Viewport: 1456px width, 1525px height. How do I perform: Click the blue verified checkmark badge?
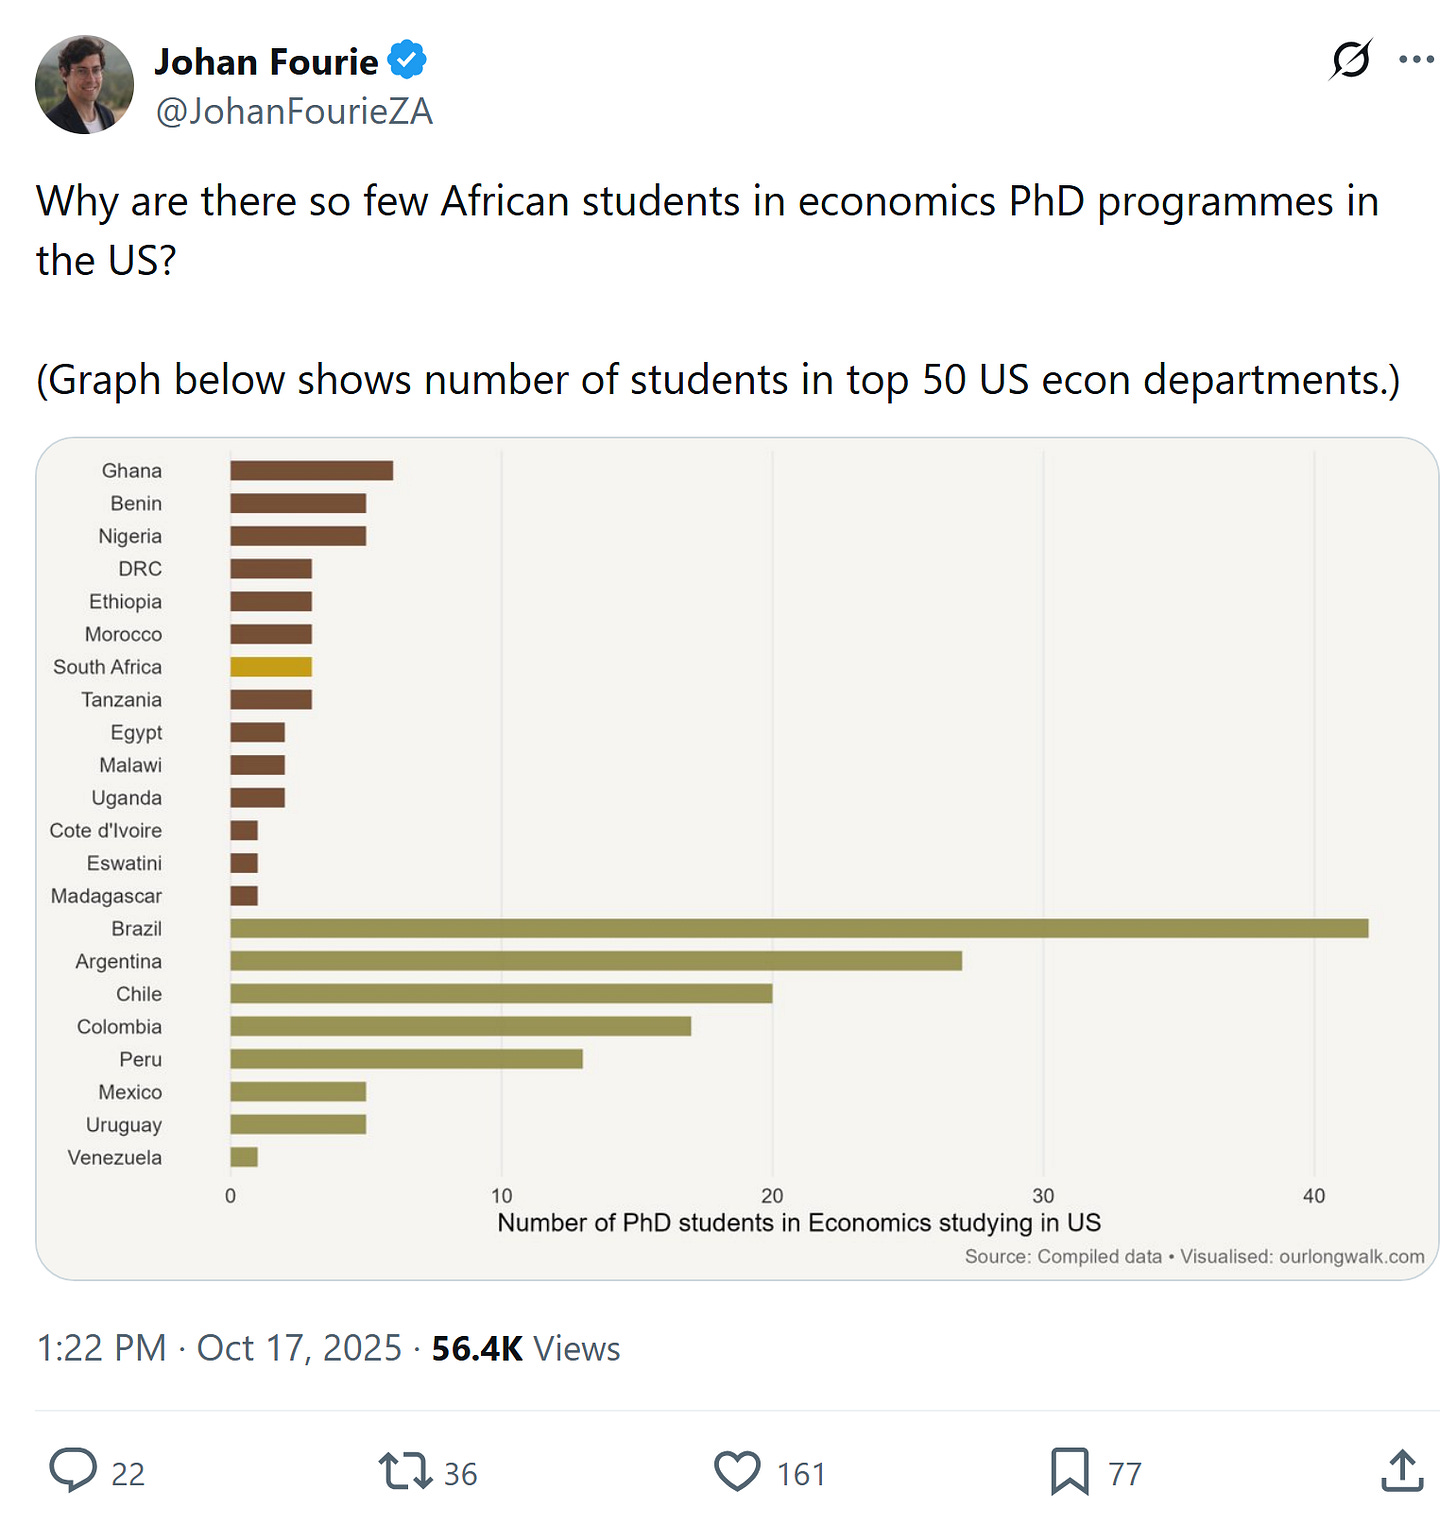point(407,60)
